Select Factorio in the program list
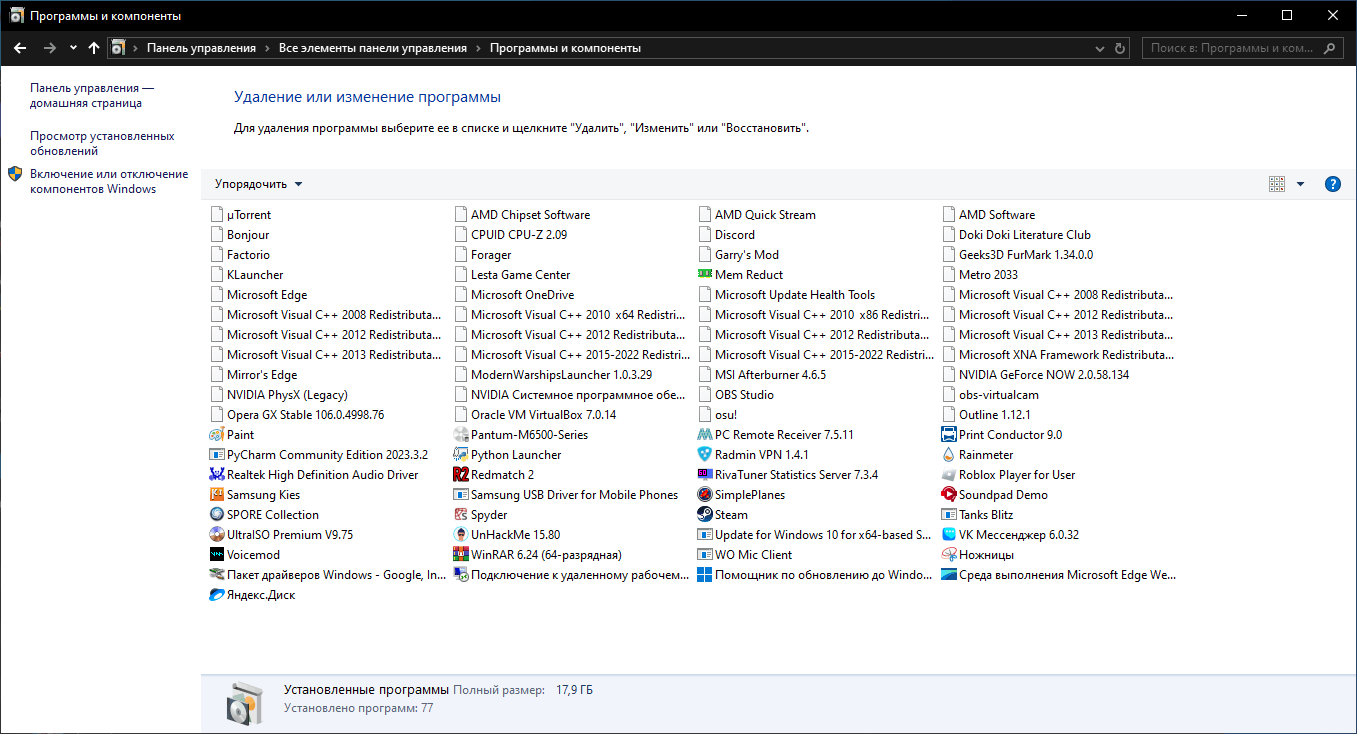 [x=241, y=255]
